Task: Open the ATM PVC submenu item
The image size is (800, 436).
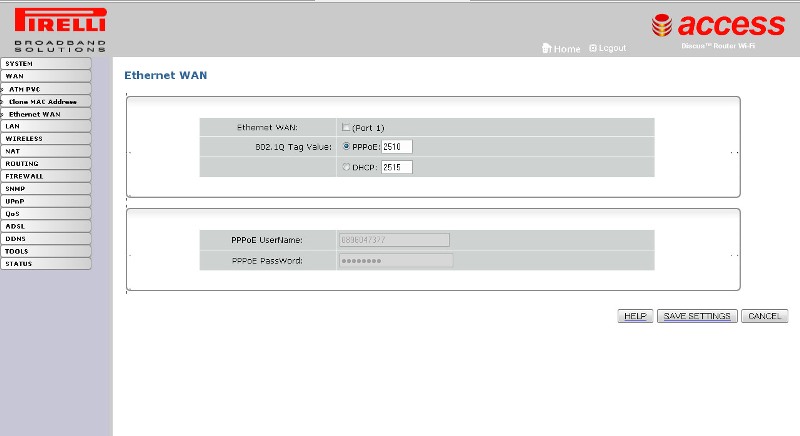Action: (45, 89)
